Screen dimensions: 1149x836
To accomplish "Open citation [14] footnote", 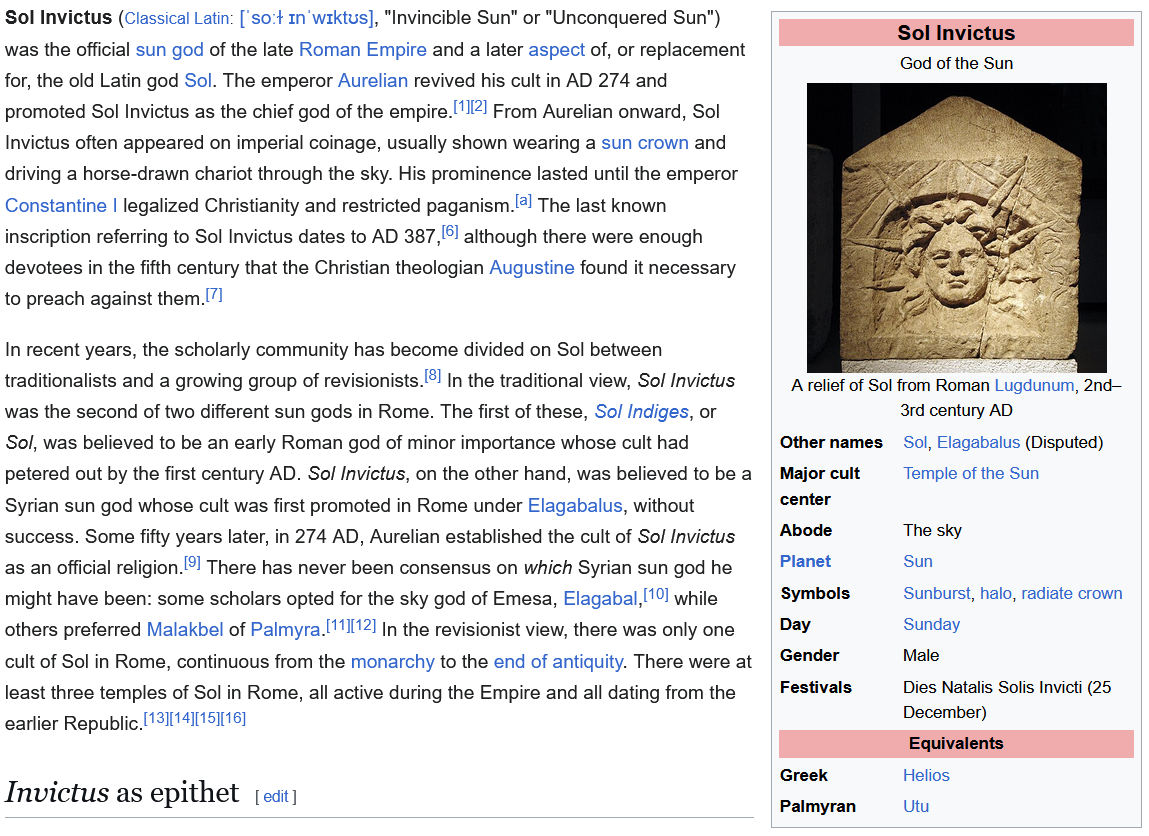I will [x=182, y=718].
